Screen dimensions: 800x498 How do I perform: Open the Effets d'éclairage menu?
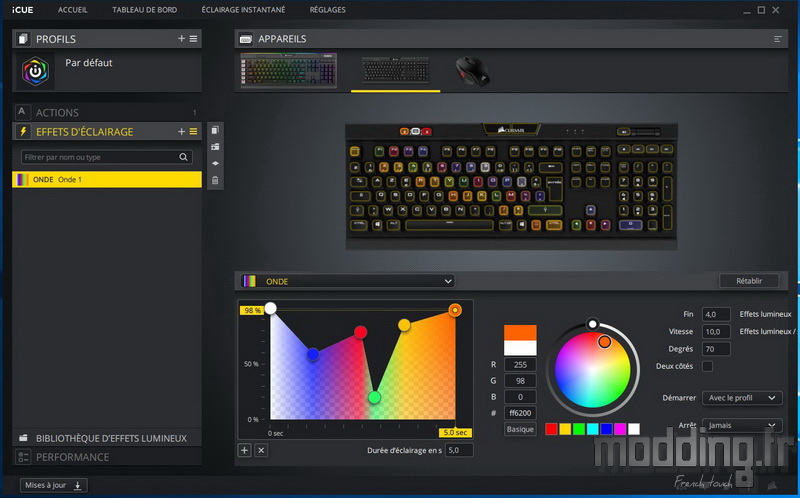(193, 132)
